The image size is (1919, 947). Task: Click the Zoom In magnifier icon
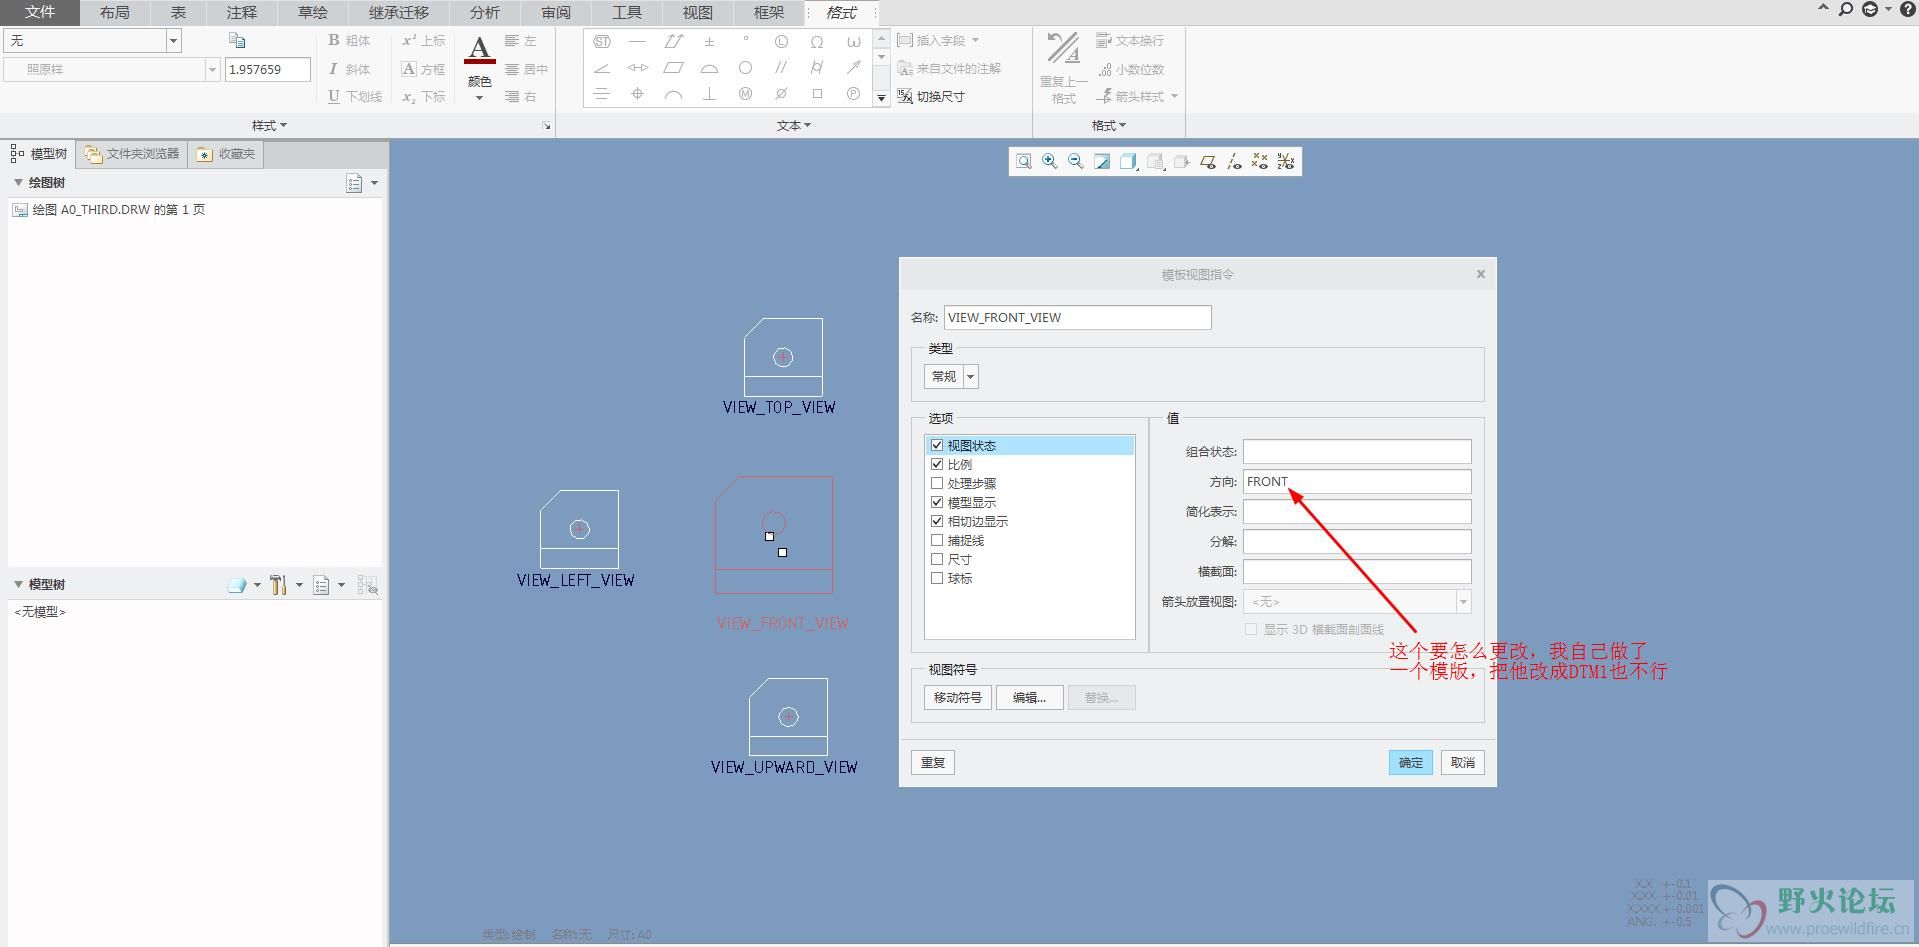point(1050,161)
